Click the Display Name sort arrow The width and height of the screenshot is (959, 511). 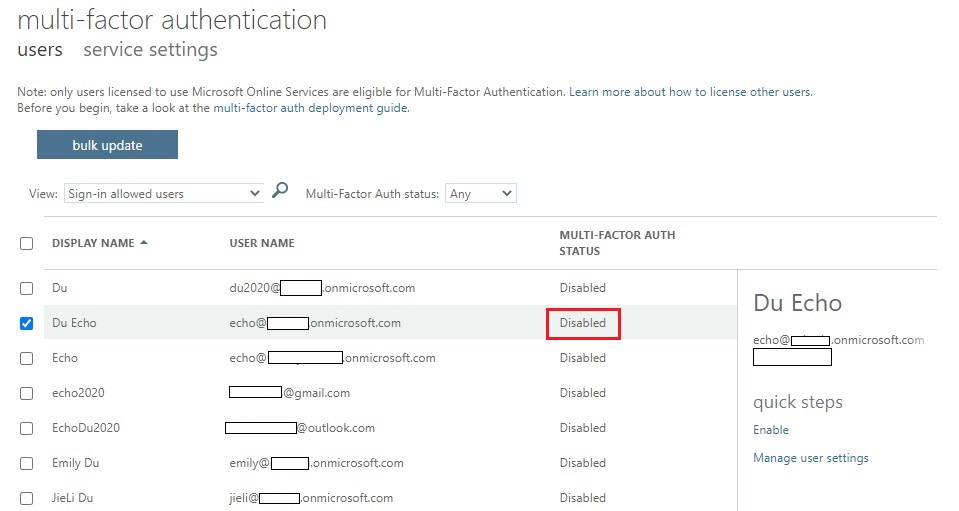(144, 243)
